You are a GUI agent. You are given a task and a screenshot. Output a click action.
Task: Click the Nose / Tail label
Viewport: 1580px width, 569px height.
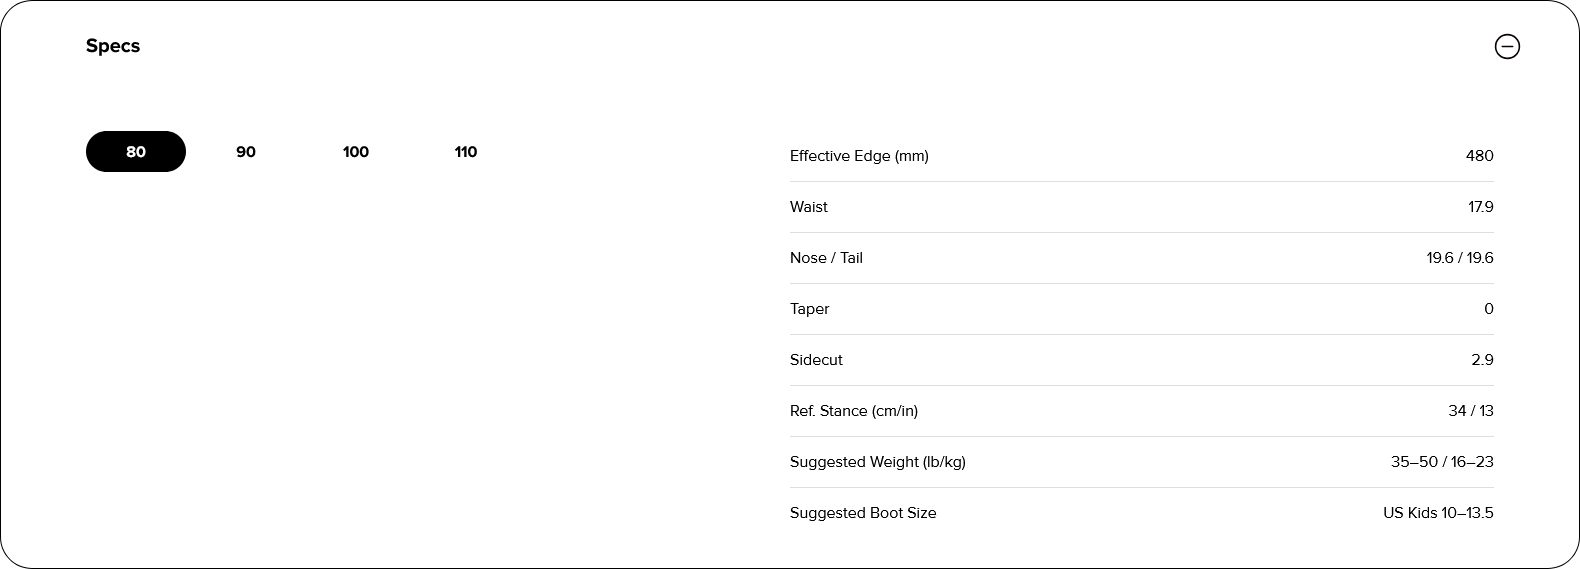[x=826, y=258]
